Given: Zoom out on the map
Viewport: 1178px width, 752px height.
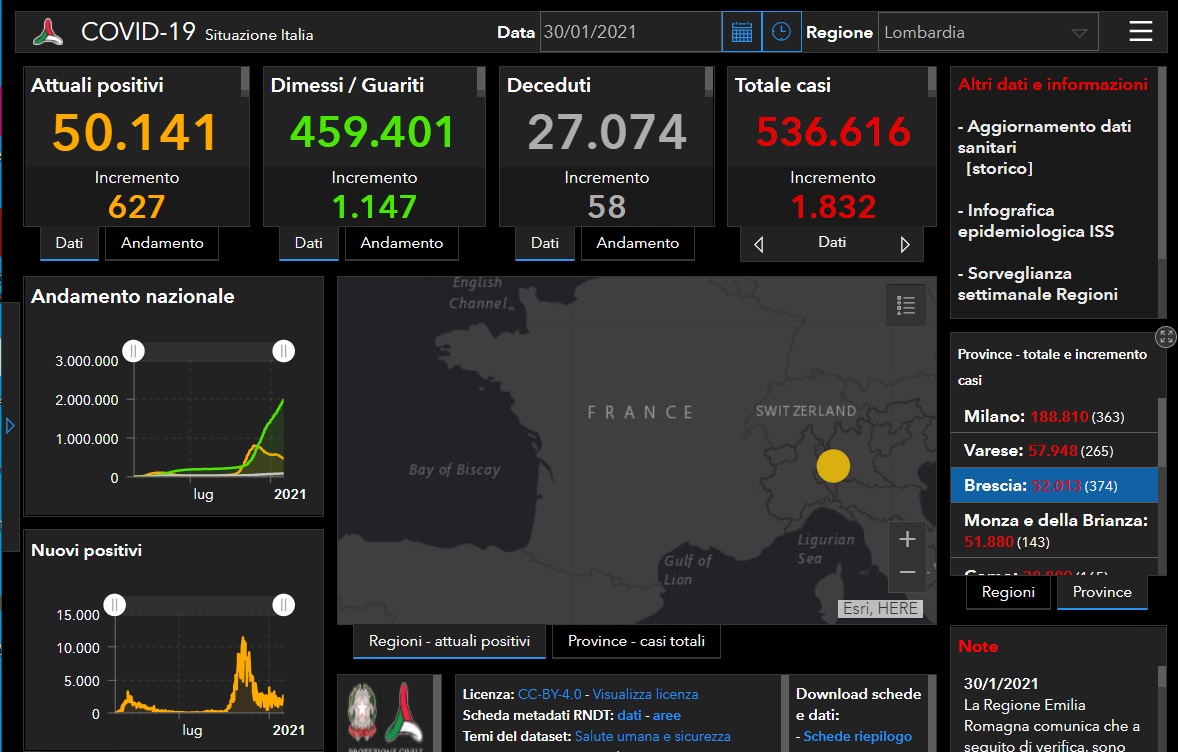Looking at the screenshot, I should coord(907,573).
